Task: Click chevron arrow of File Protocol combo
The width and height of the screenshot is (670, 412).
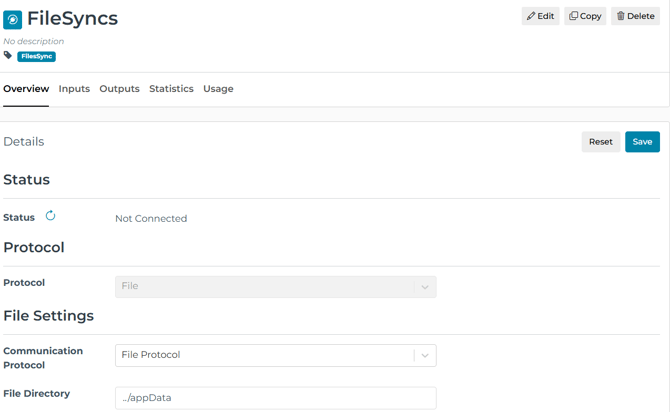Action: pyautogui.click(x=425, y=356)
